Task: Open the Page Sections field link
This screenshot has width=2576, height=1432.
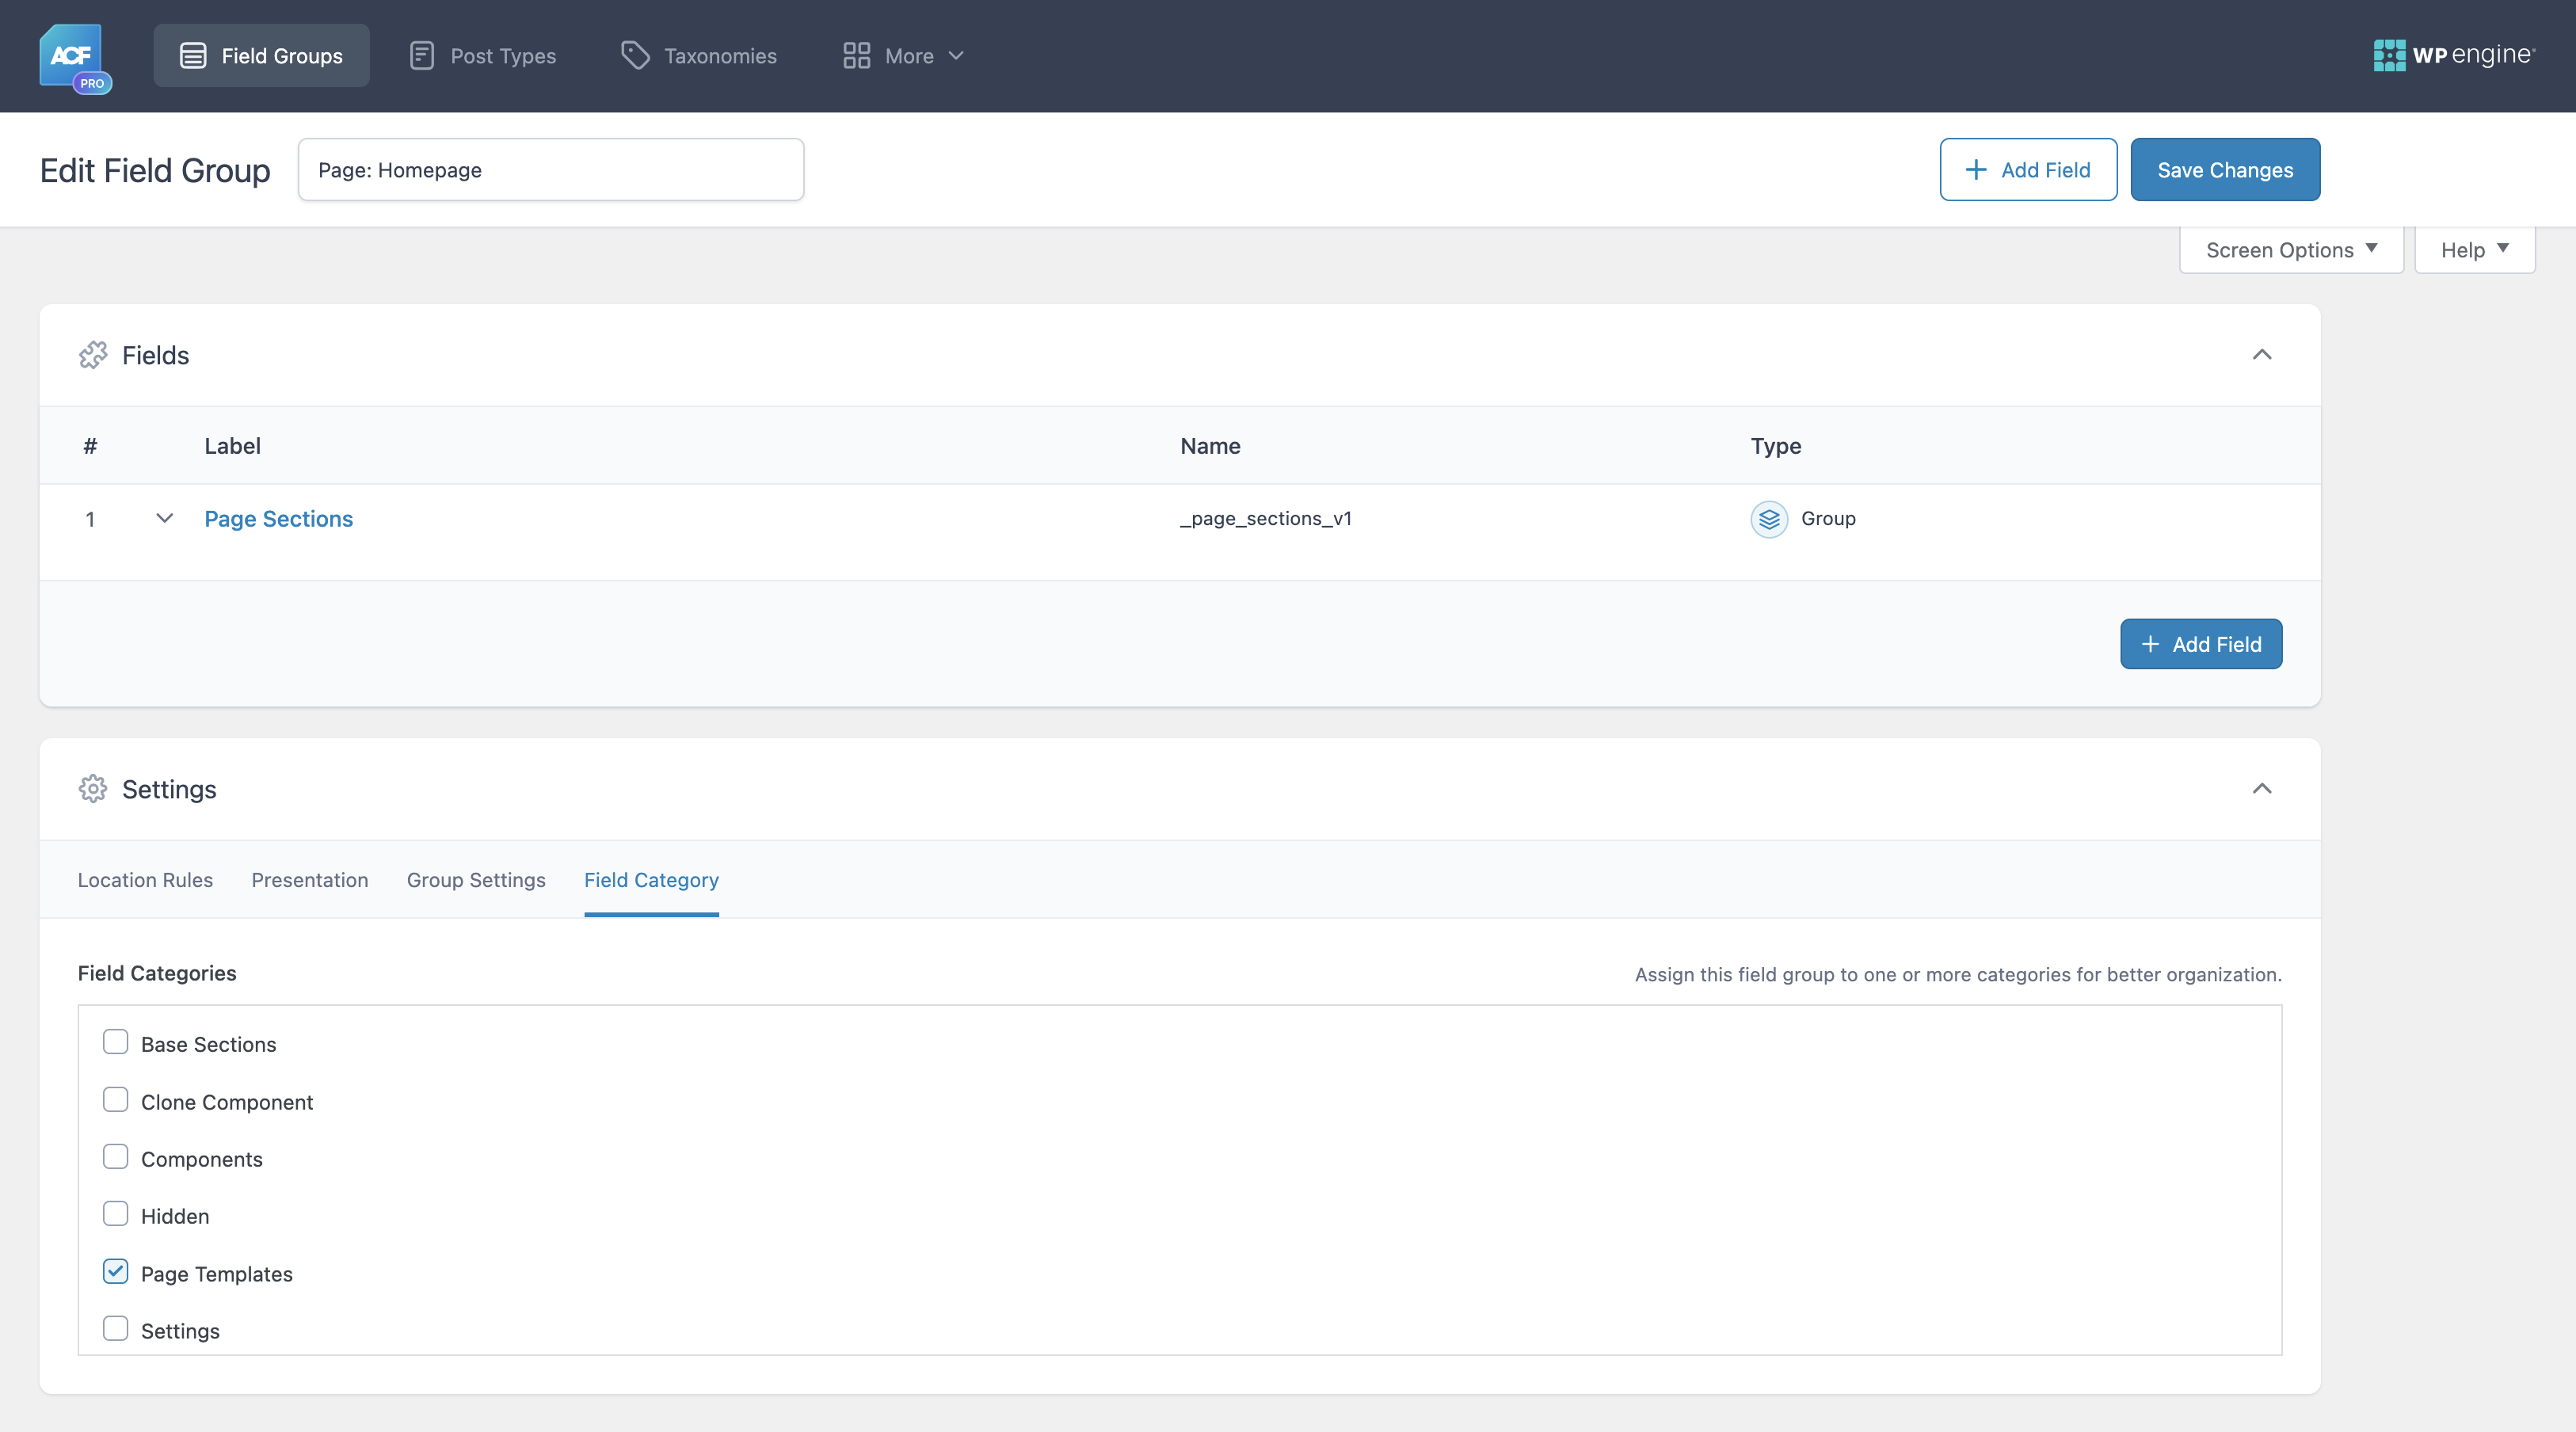Action: pos(279,519)
